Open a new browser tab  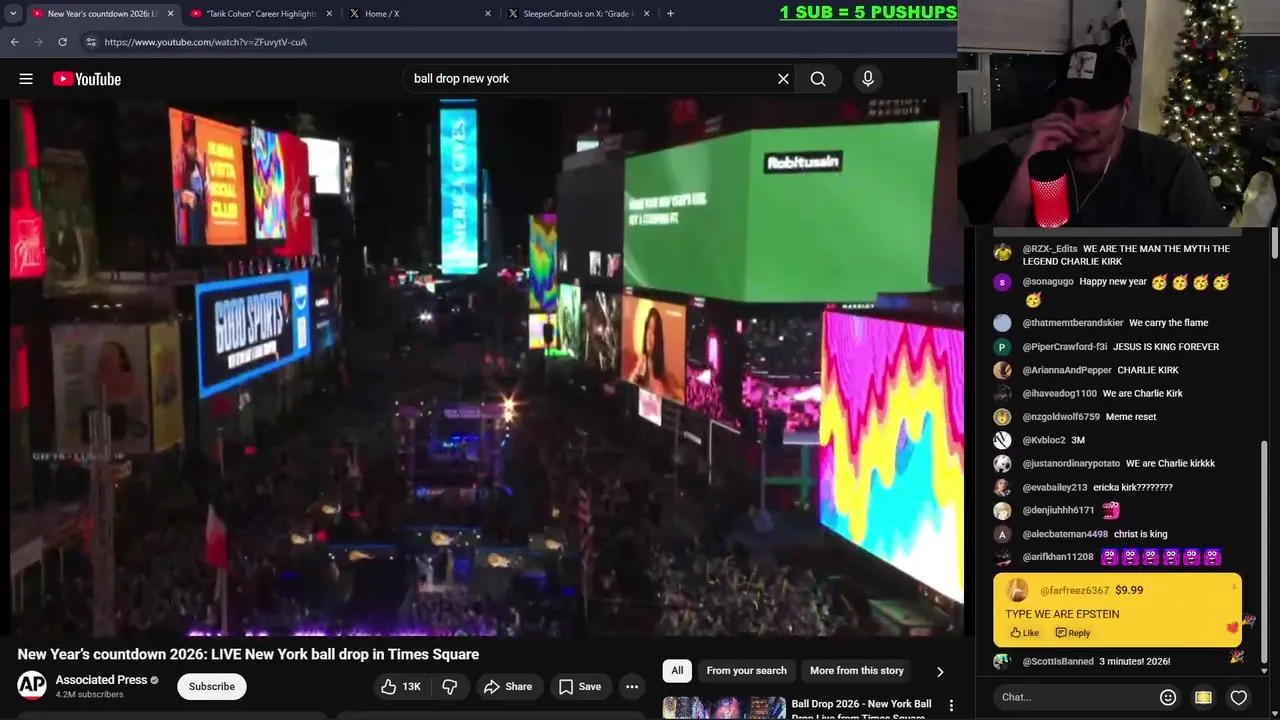pos(670,13)
